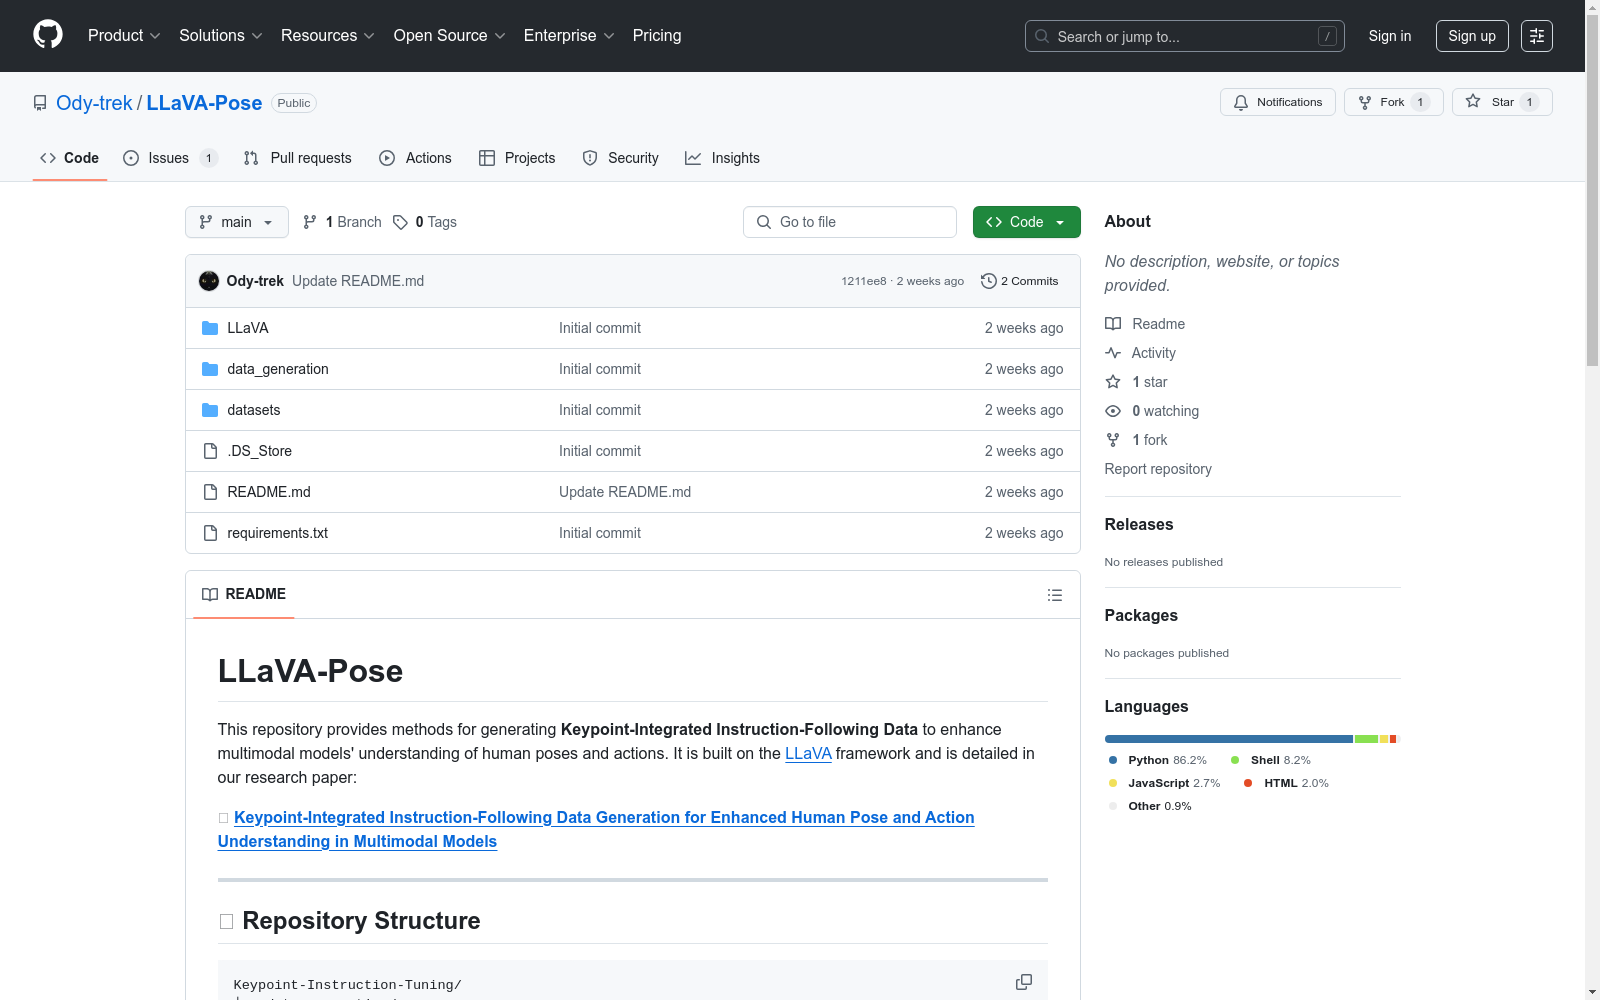The image size is (1600, 1000).
Task: Click the HTML language entry
Action: (1287, 783)
